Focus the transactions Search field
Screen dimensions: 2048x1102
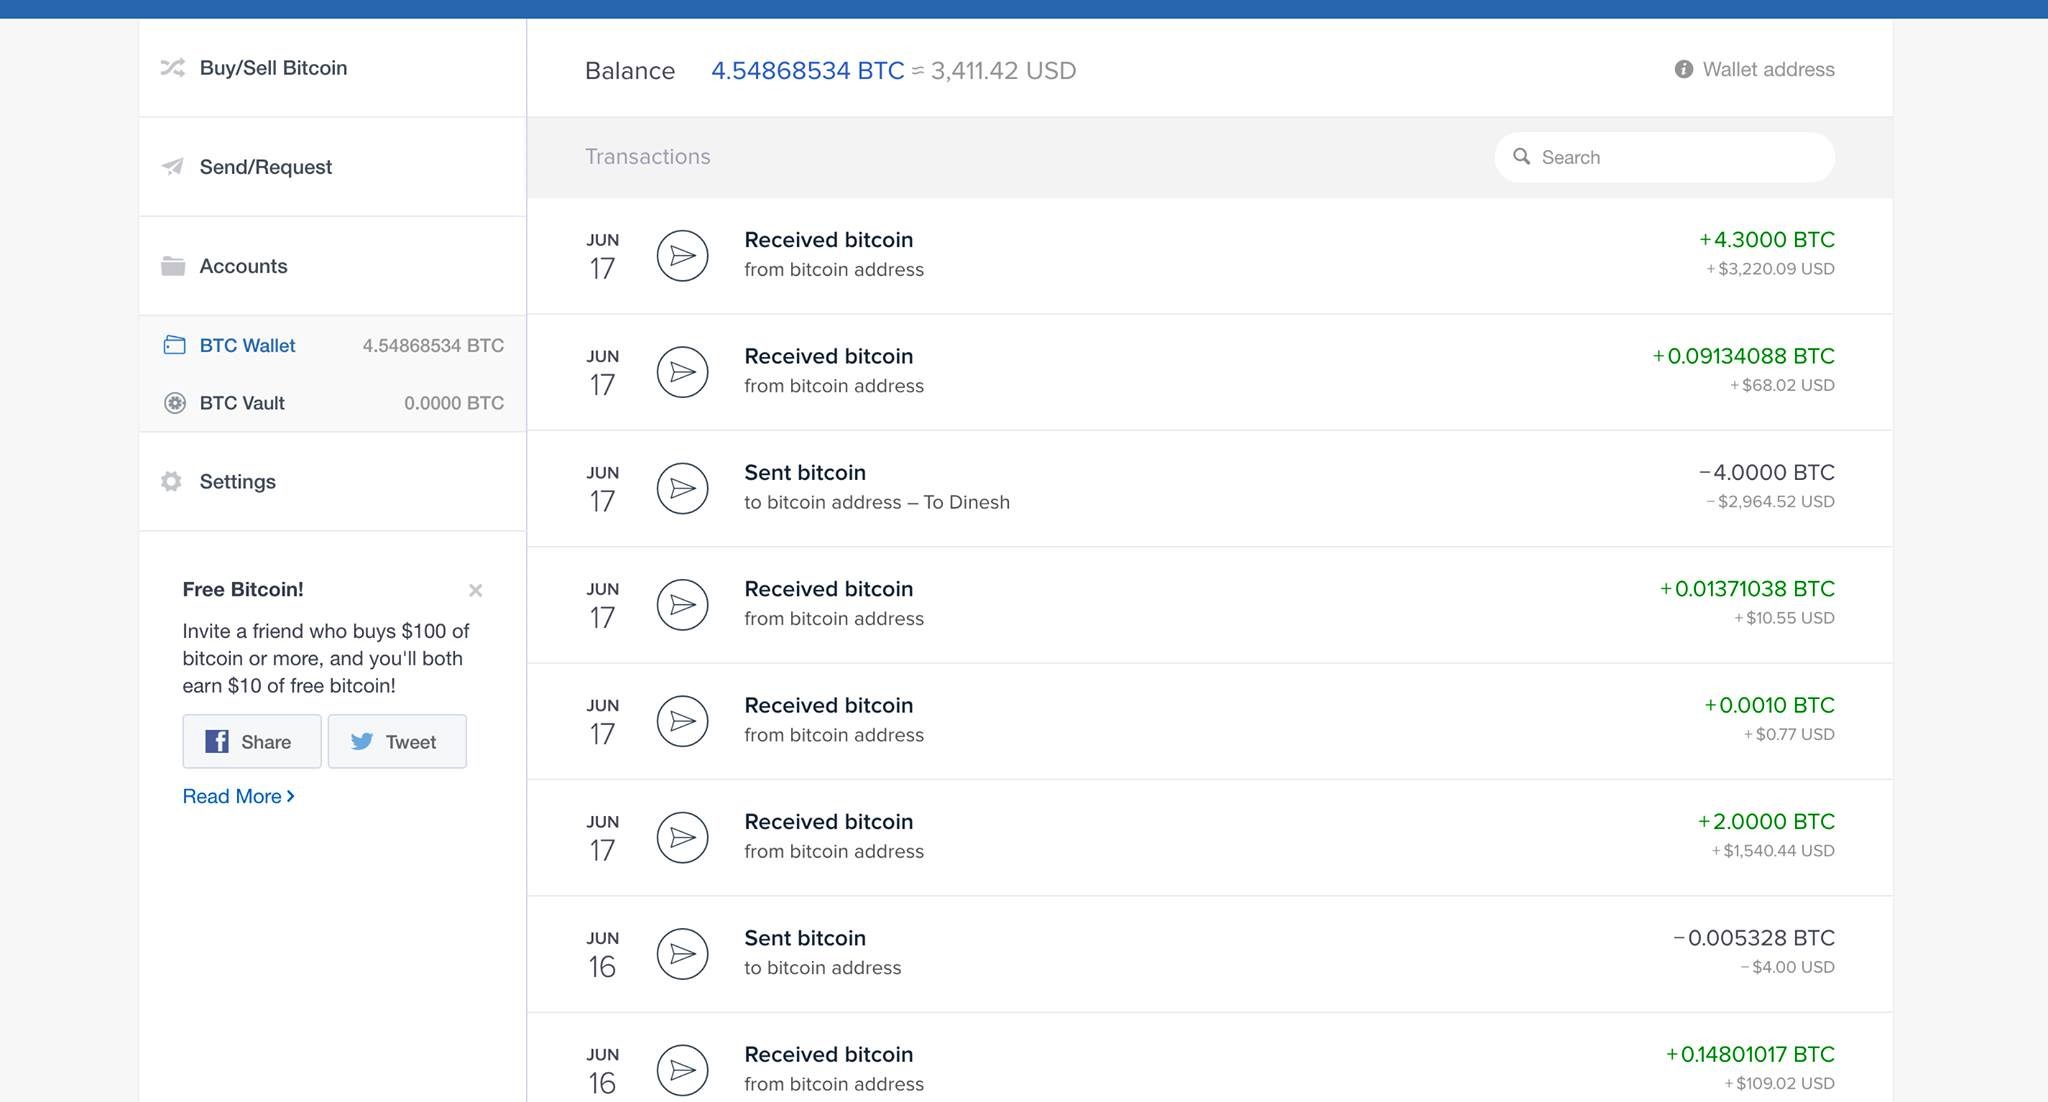click(x=1680, y=157)
